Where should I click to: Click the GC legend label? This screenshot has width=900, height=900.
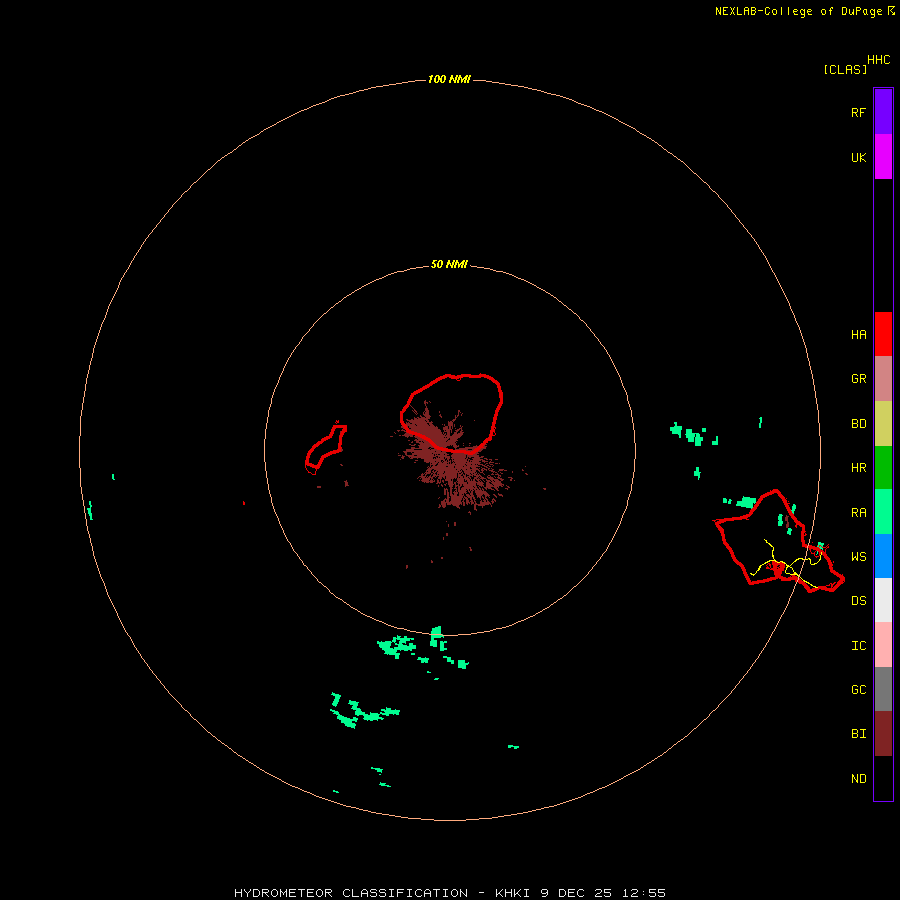click(858, 690)
